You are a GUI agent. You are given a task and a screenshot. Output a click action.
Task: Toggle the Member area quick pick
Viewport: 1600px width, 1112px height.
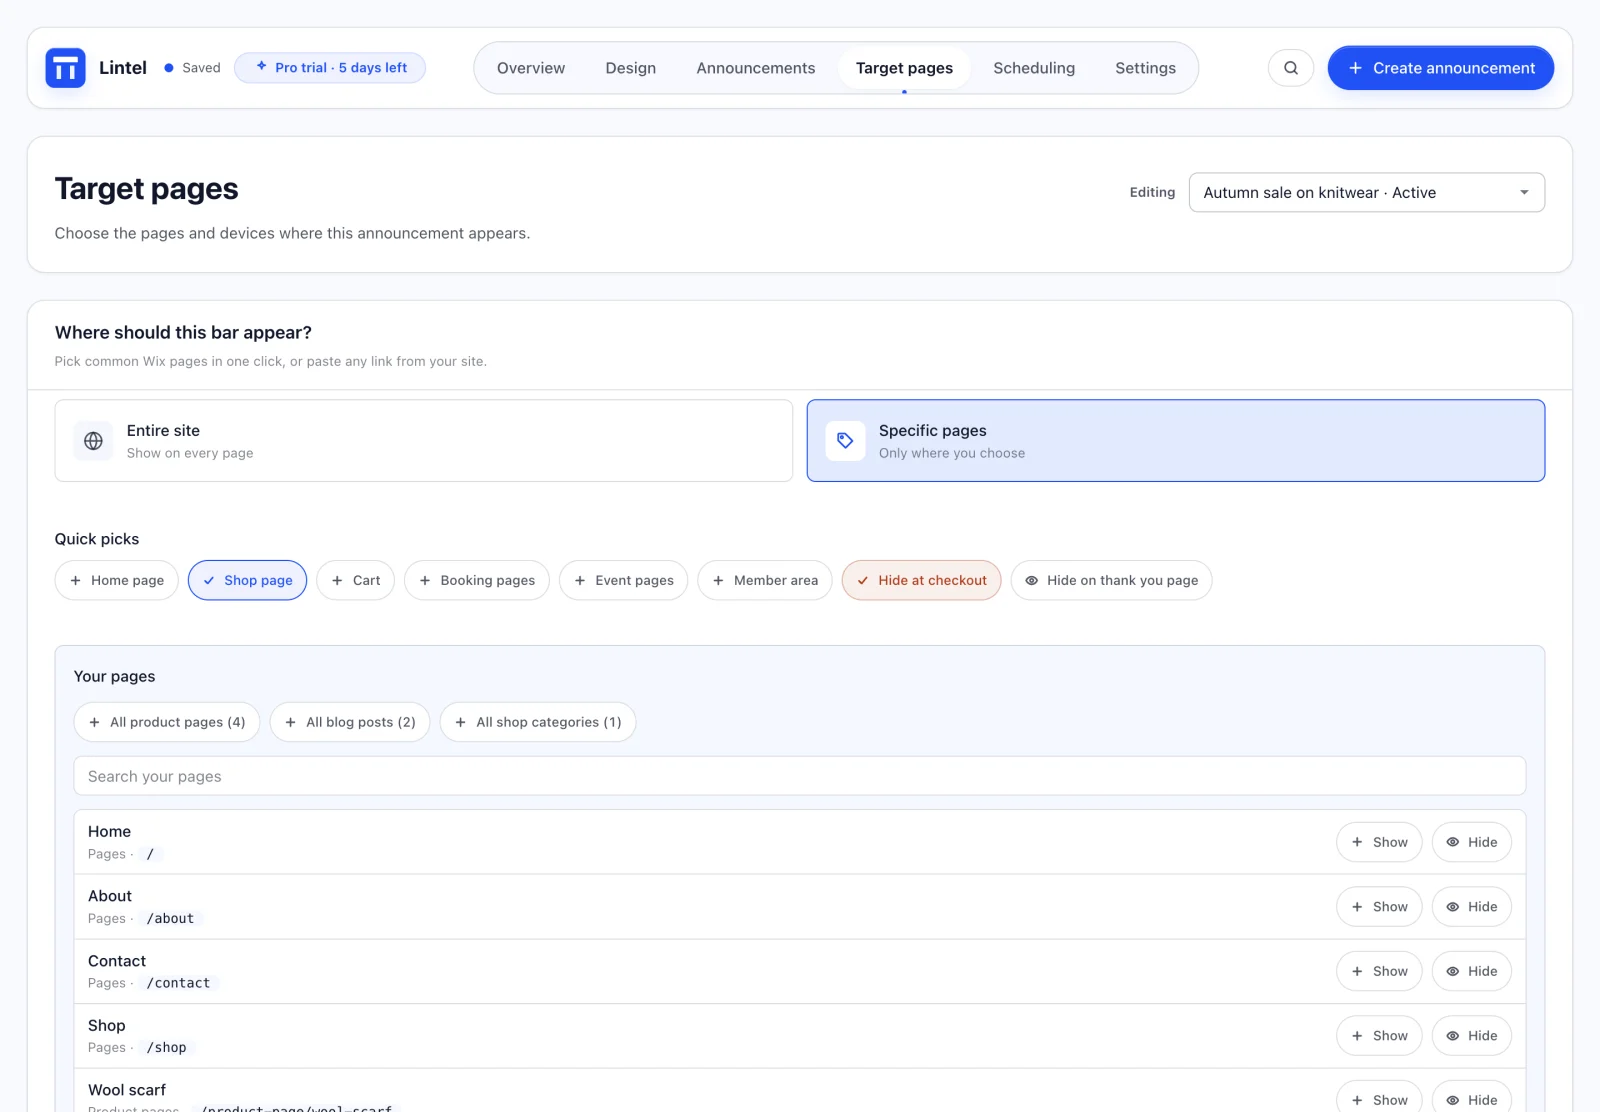point(765,580)
